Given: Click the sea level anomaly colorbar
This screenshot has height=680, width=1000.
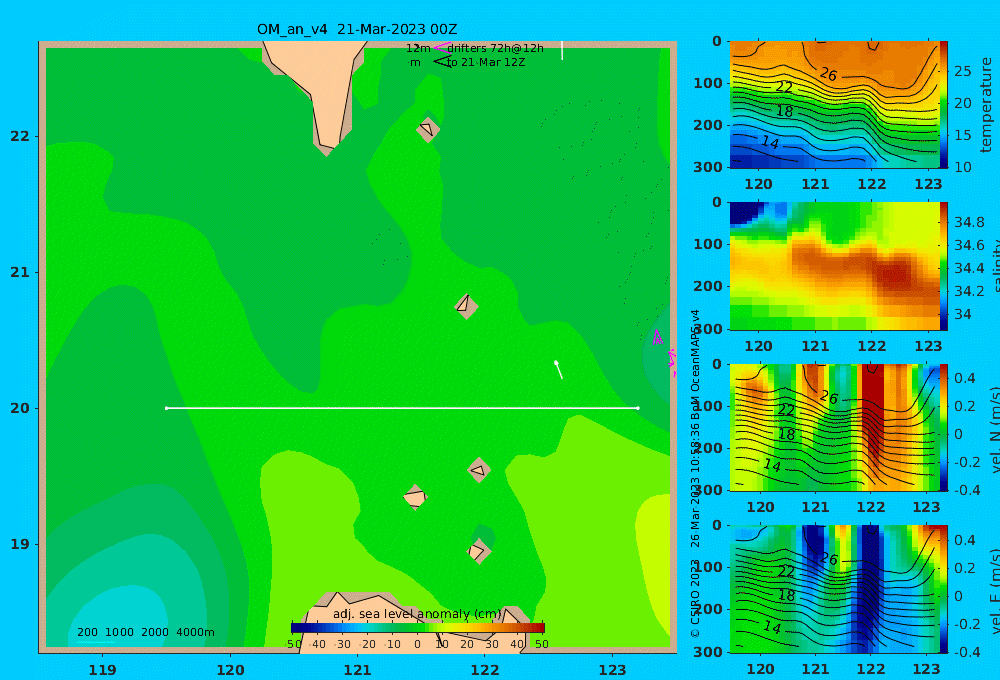Looking at the screenshot, I should pos(418,628).
